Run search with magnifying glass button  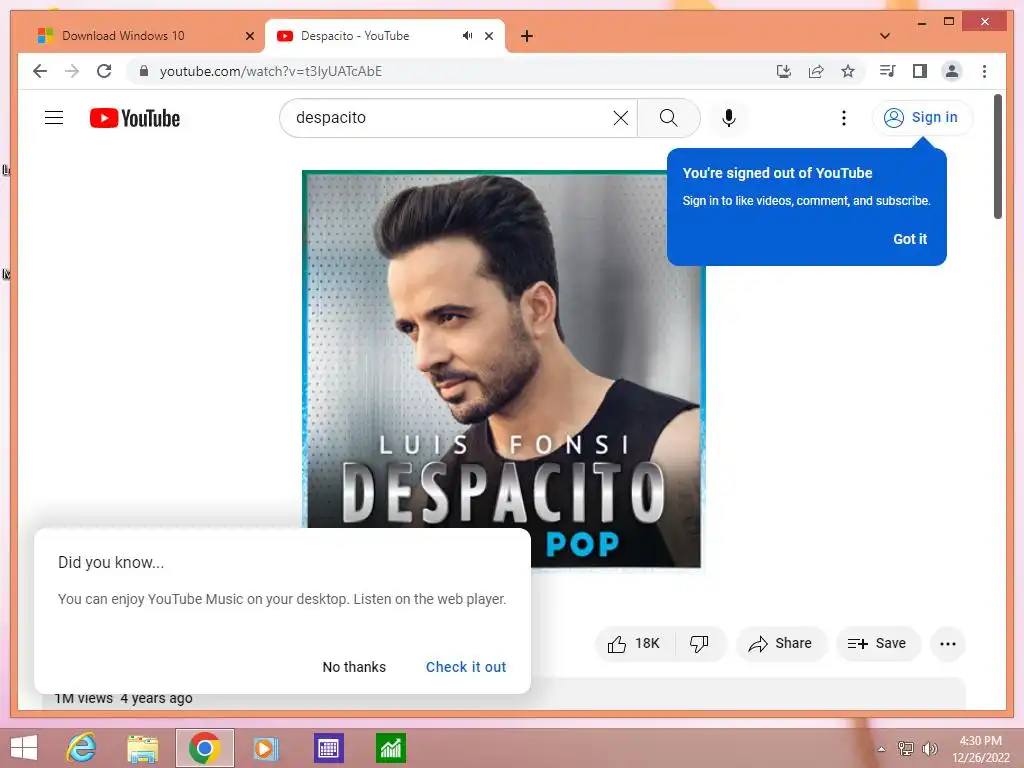click(669, 118)
